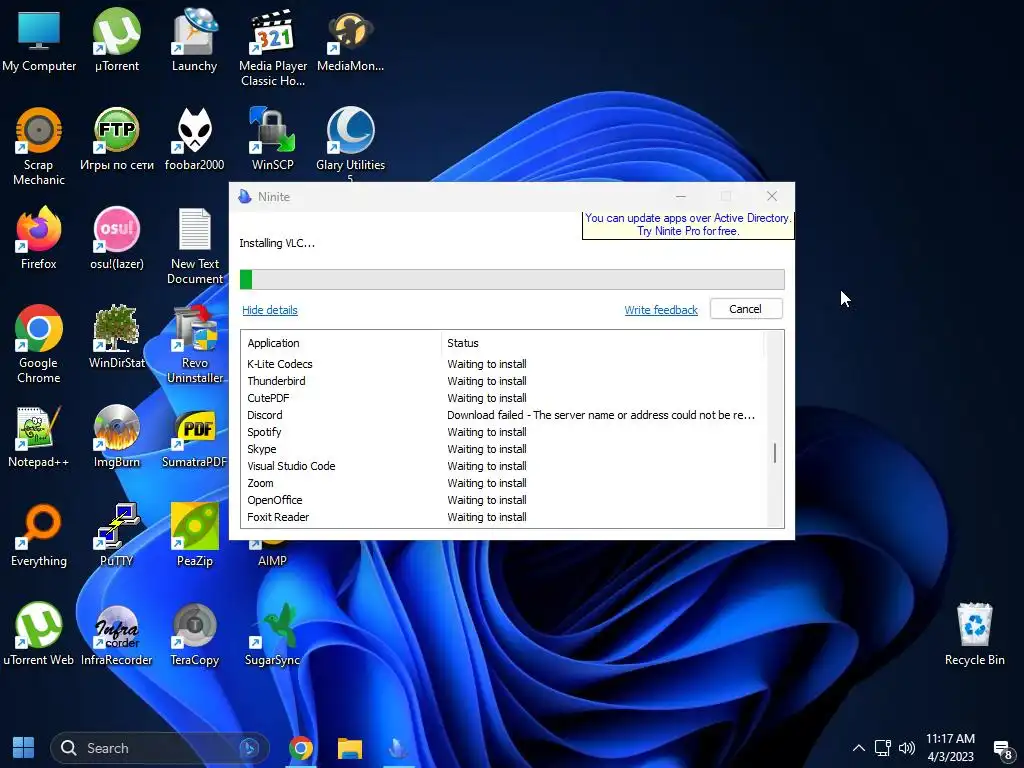Show hidden system tray icons

pos(859,748)
